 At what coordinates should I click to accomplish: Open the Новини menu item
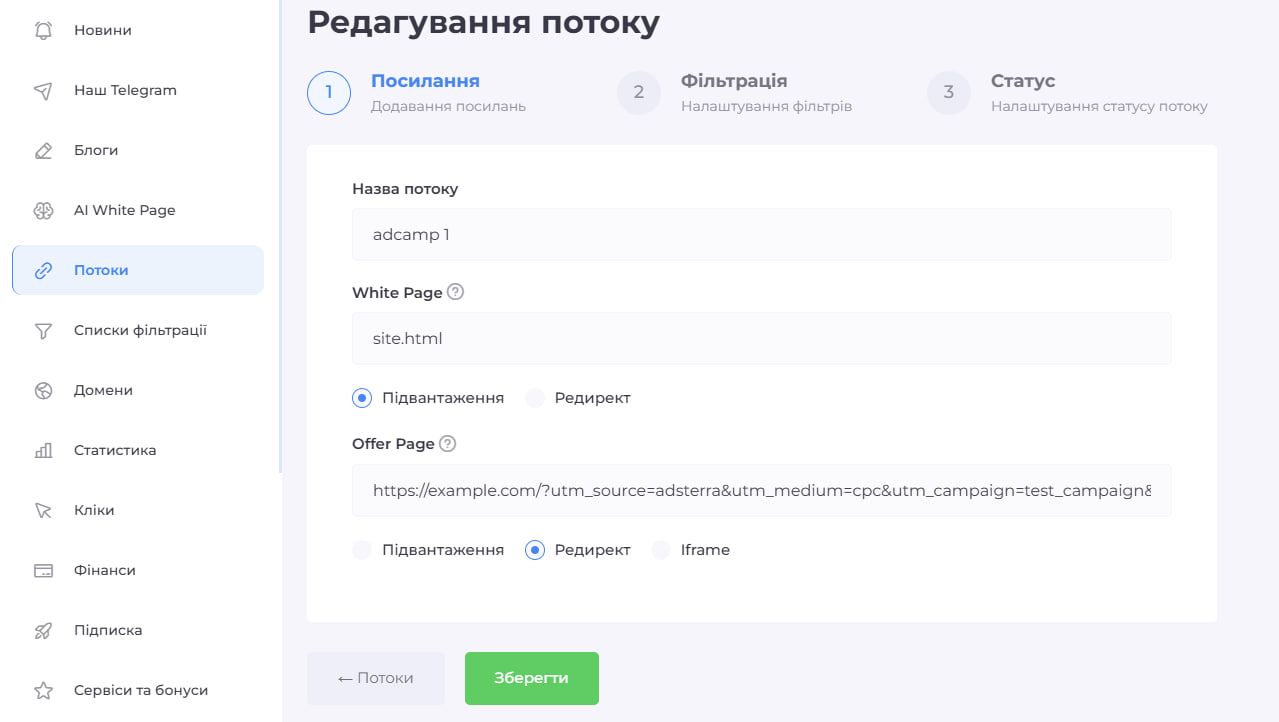click(138, 30)
